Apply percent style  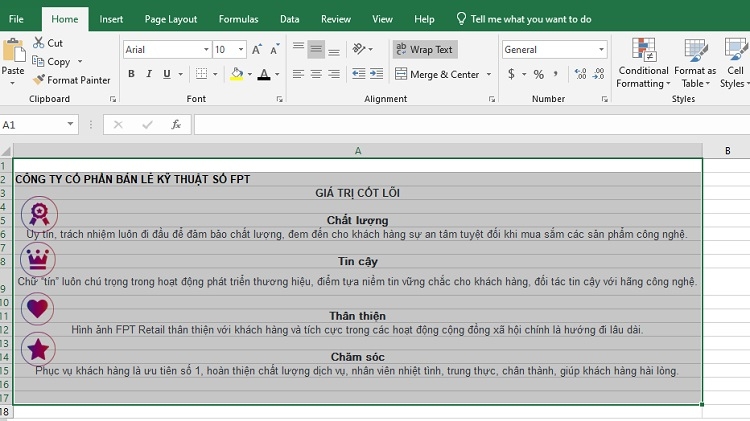pos(539,74)
